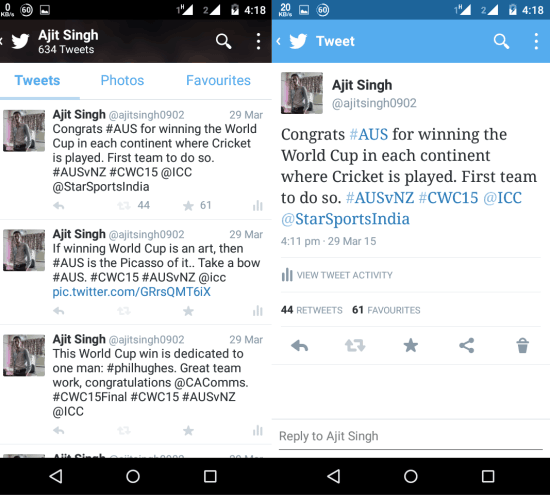
Task: Reply to the Picasso tweet in list
Action: [59, 311]
